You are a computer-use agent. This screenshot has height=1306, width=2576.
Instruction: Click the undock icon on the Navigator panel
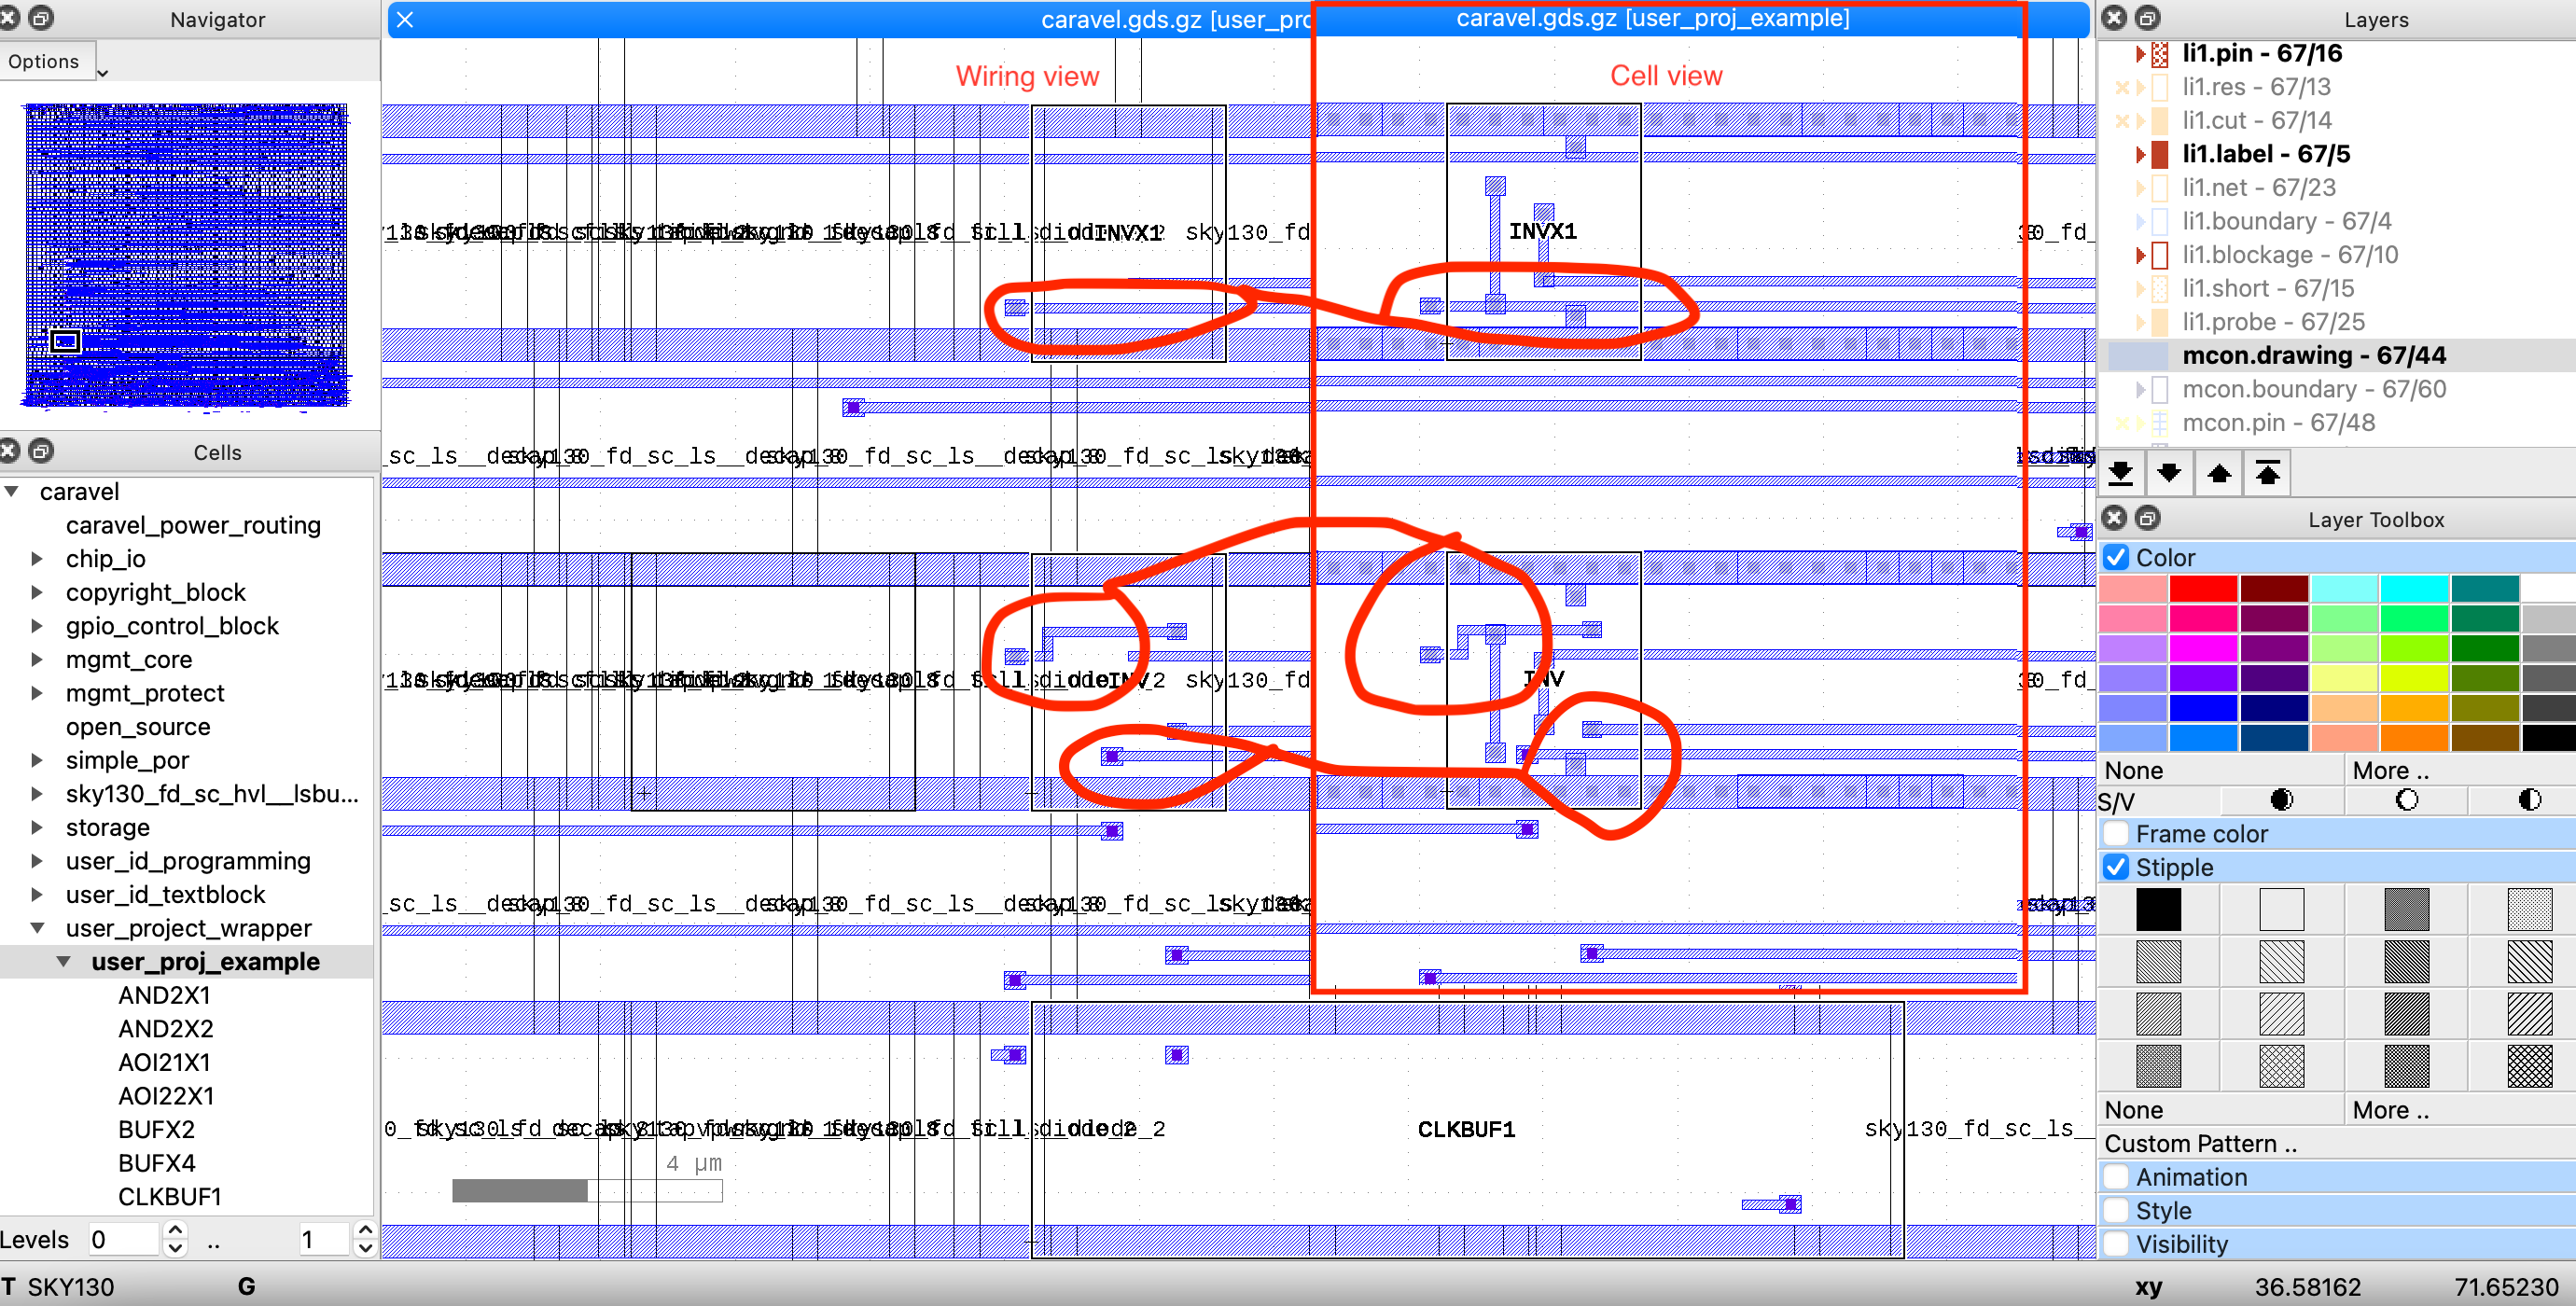pyautogui.click(x=42, y=18)
